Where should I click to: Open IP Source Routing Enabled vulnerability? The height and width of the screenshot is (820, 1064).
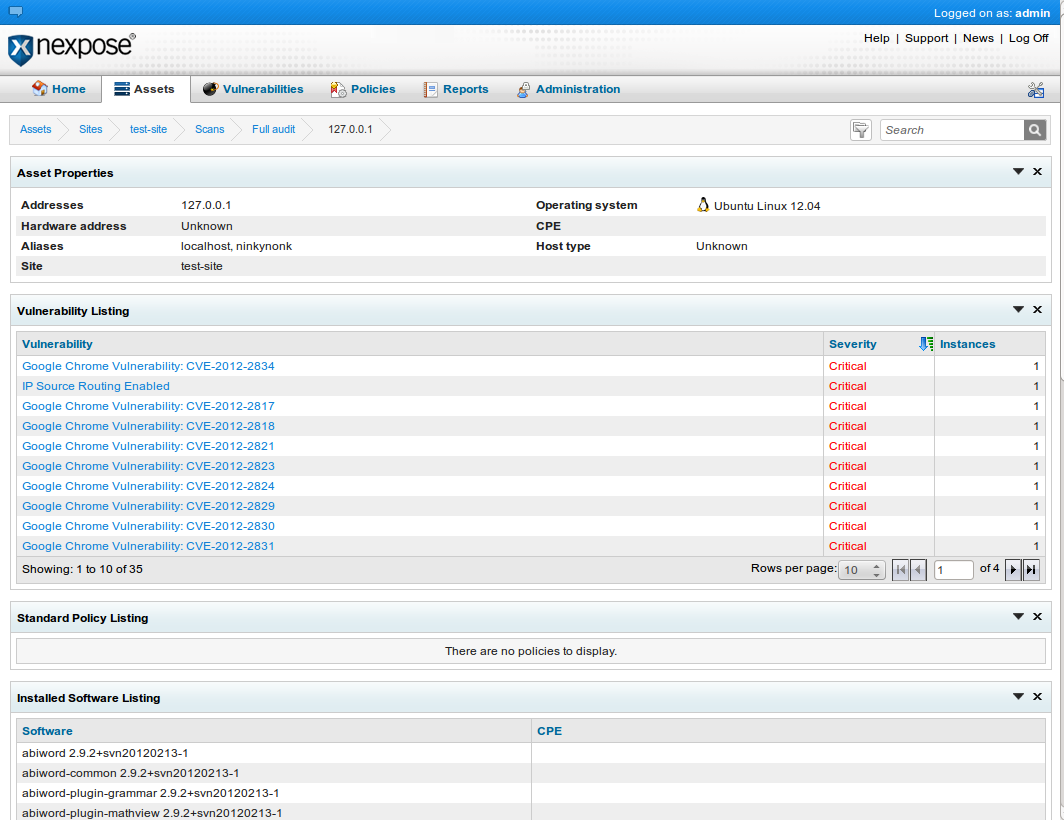[96, 386]
